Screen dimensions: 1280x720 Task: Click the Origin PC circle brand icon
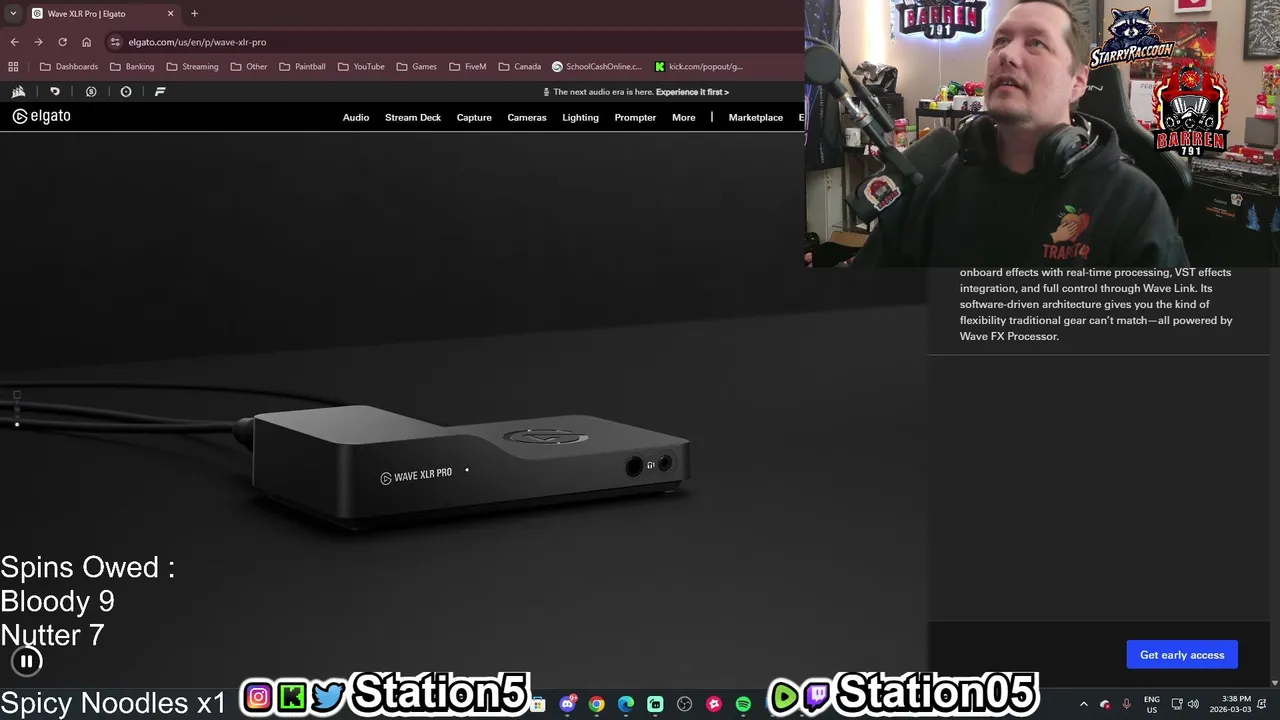[126, 92]
